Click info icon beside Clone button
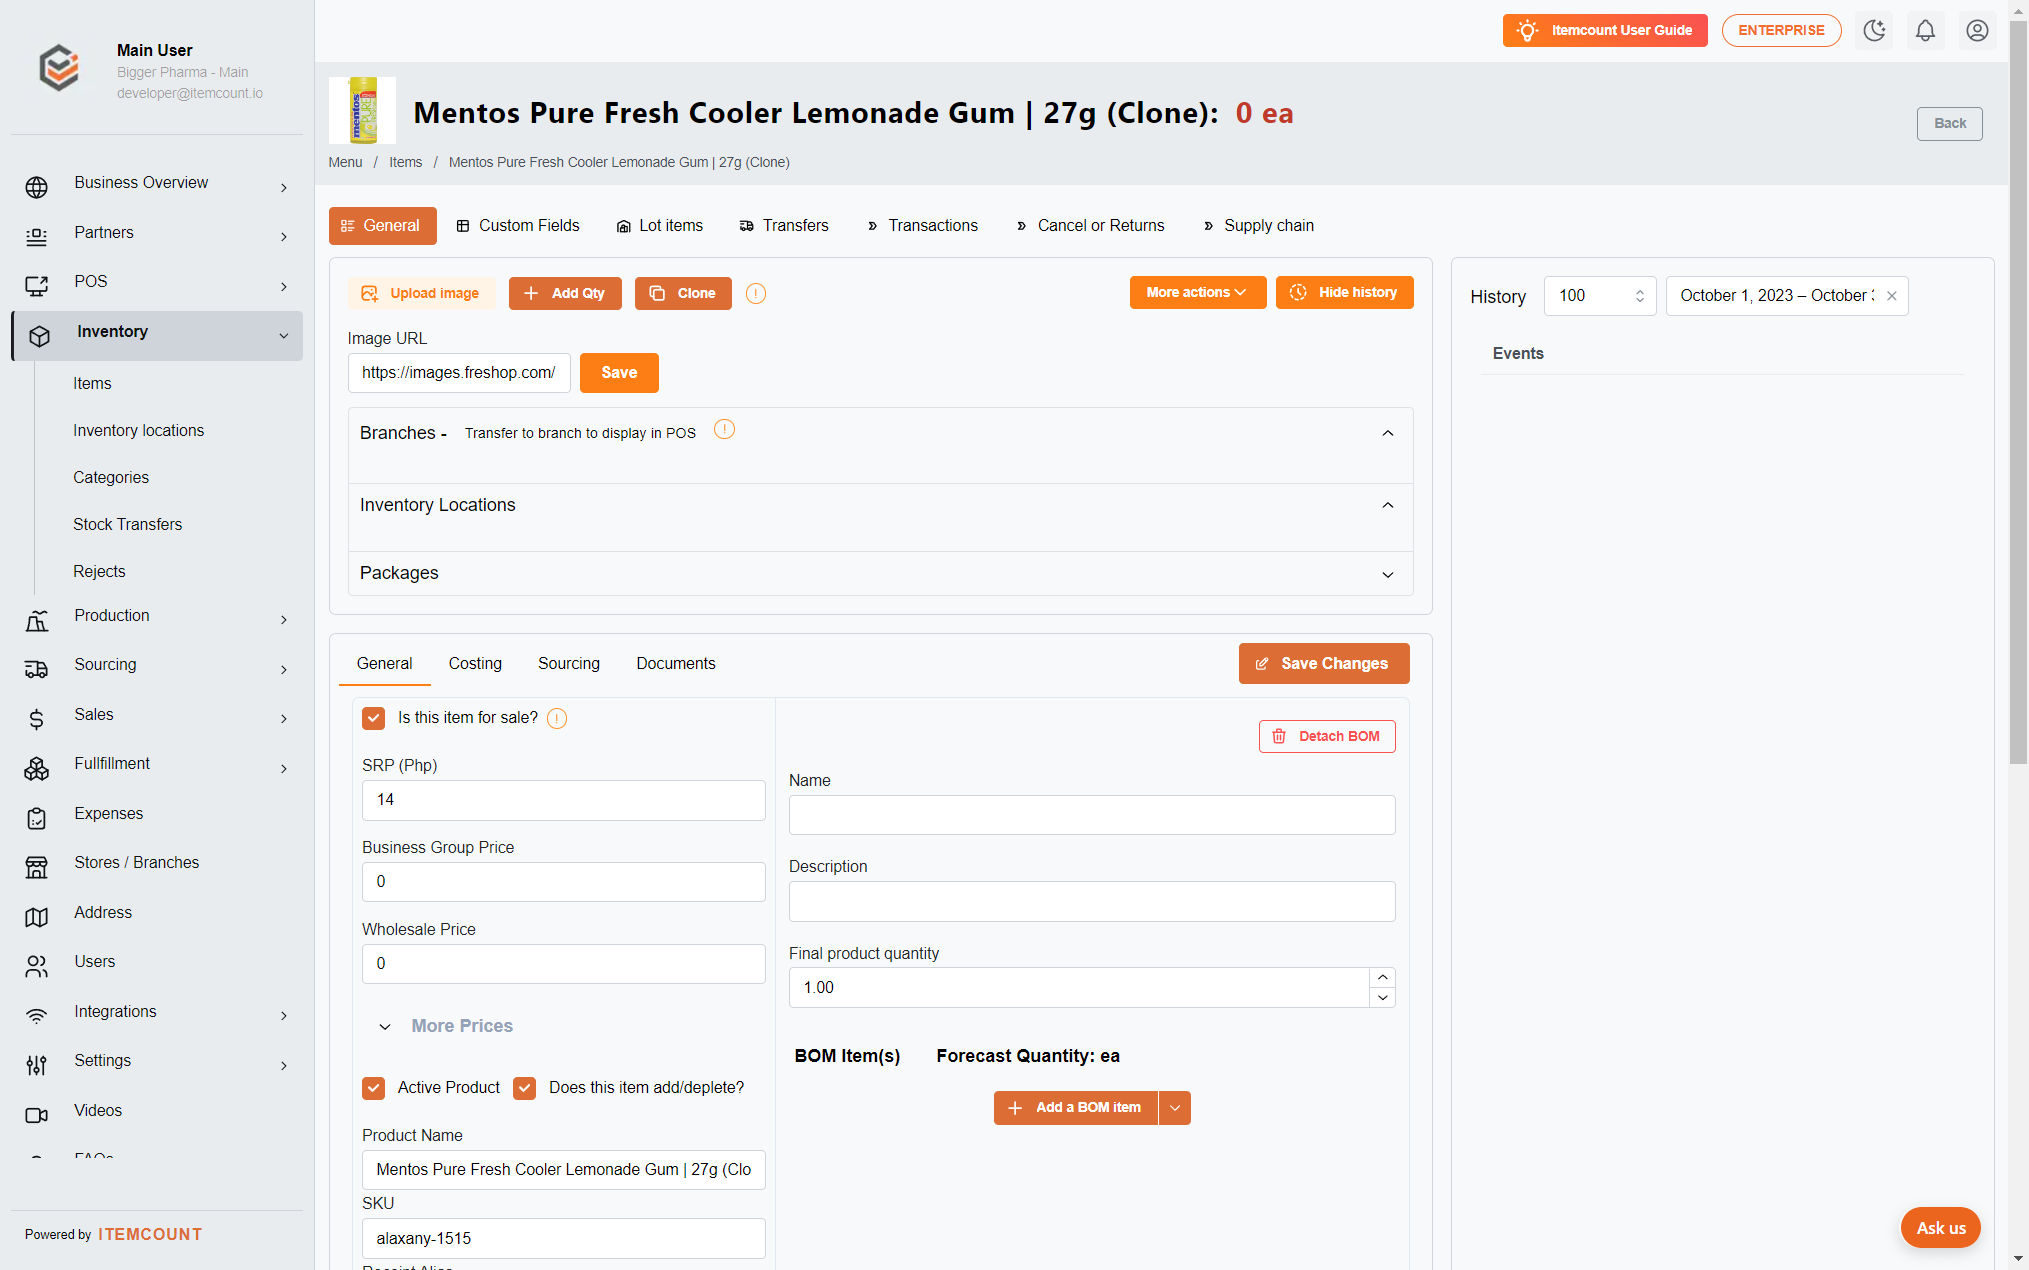The image size is (2029, 1270). point(756,293)
